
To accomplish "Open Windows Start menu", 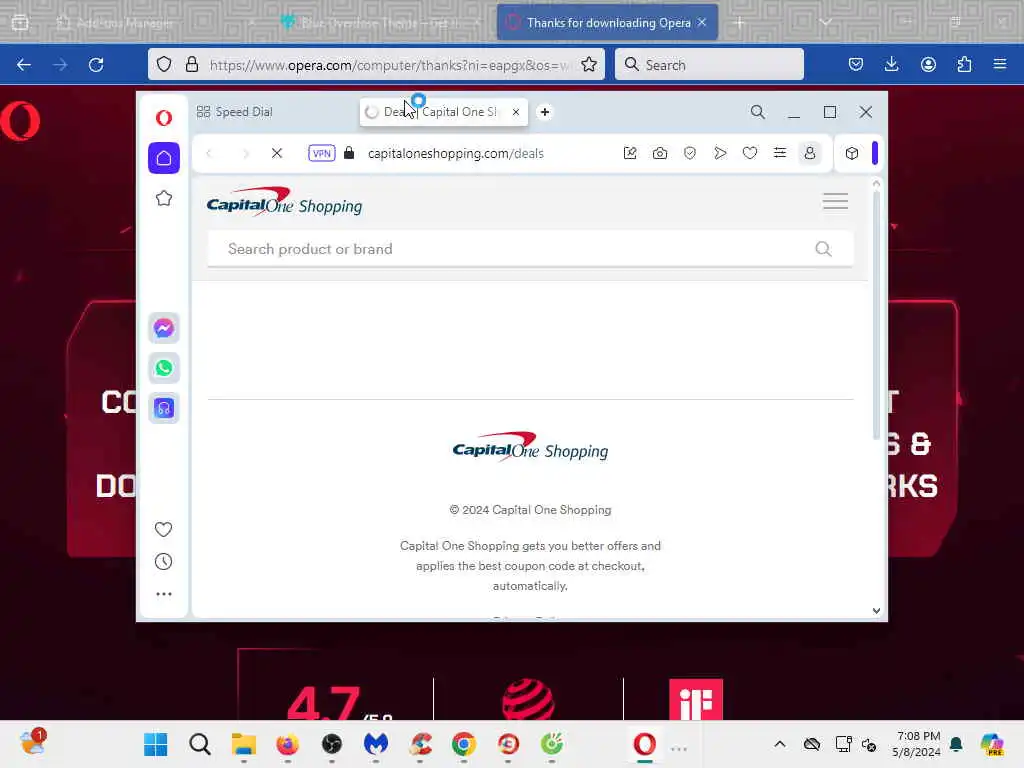I will (155, 744).
